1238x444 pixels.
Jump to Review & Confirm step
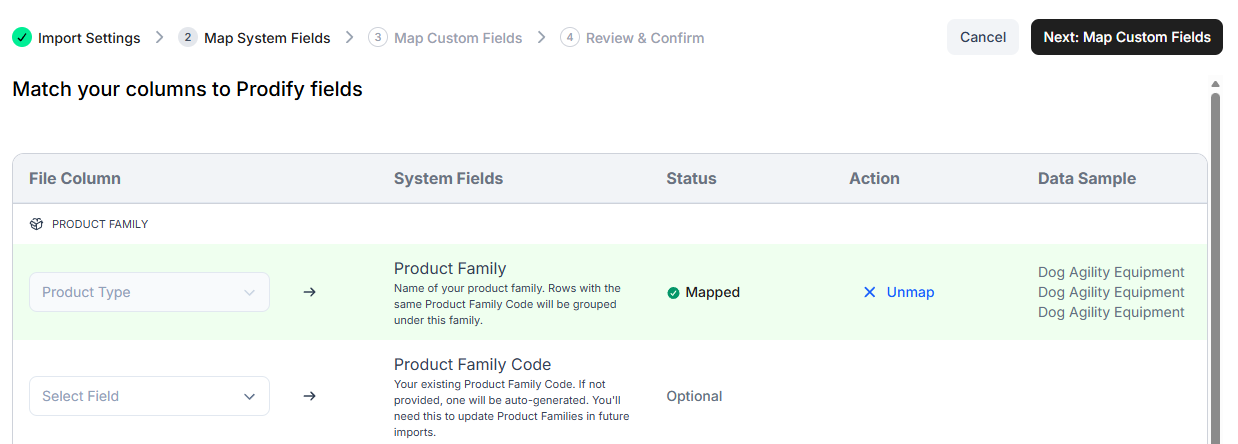(645, 38)
